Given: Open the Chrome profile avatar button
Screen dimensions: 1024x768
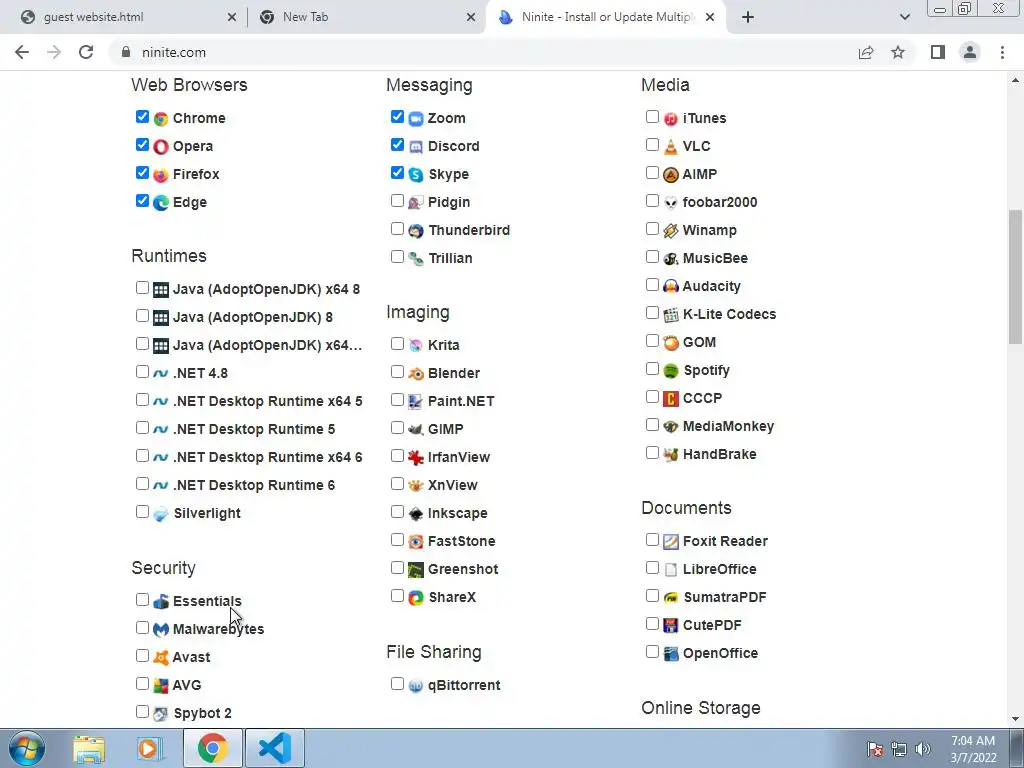Looking at the screenshot, I should click(970, 52).
